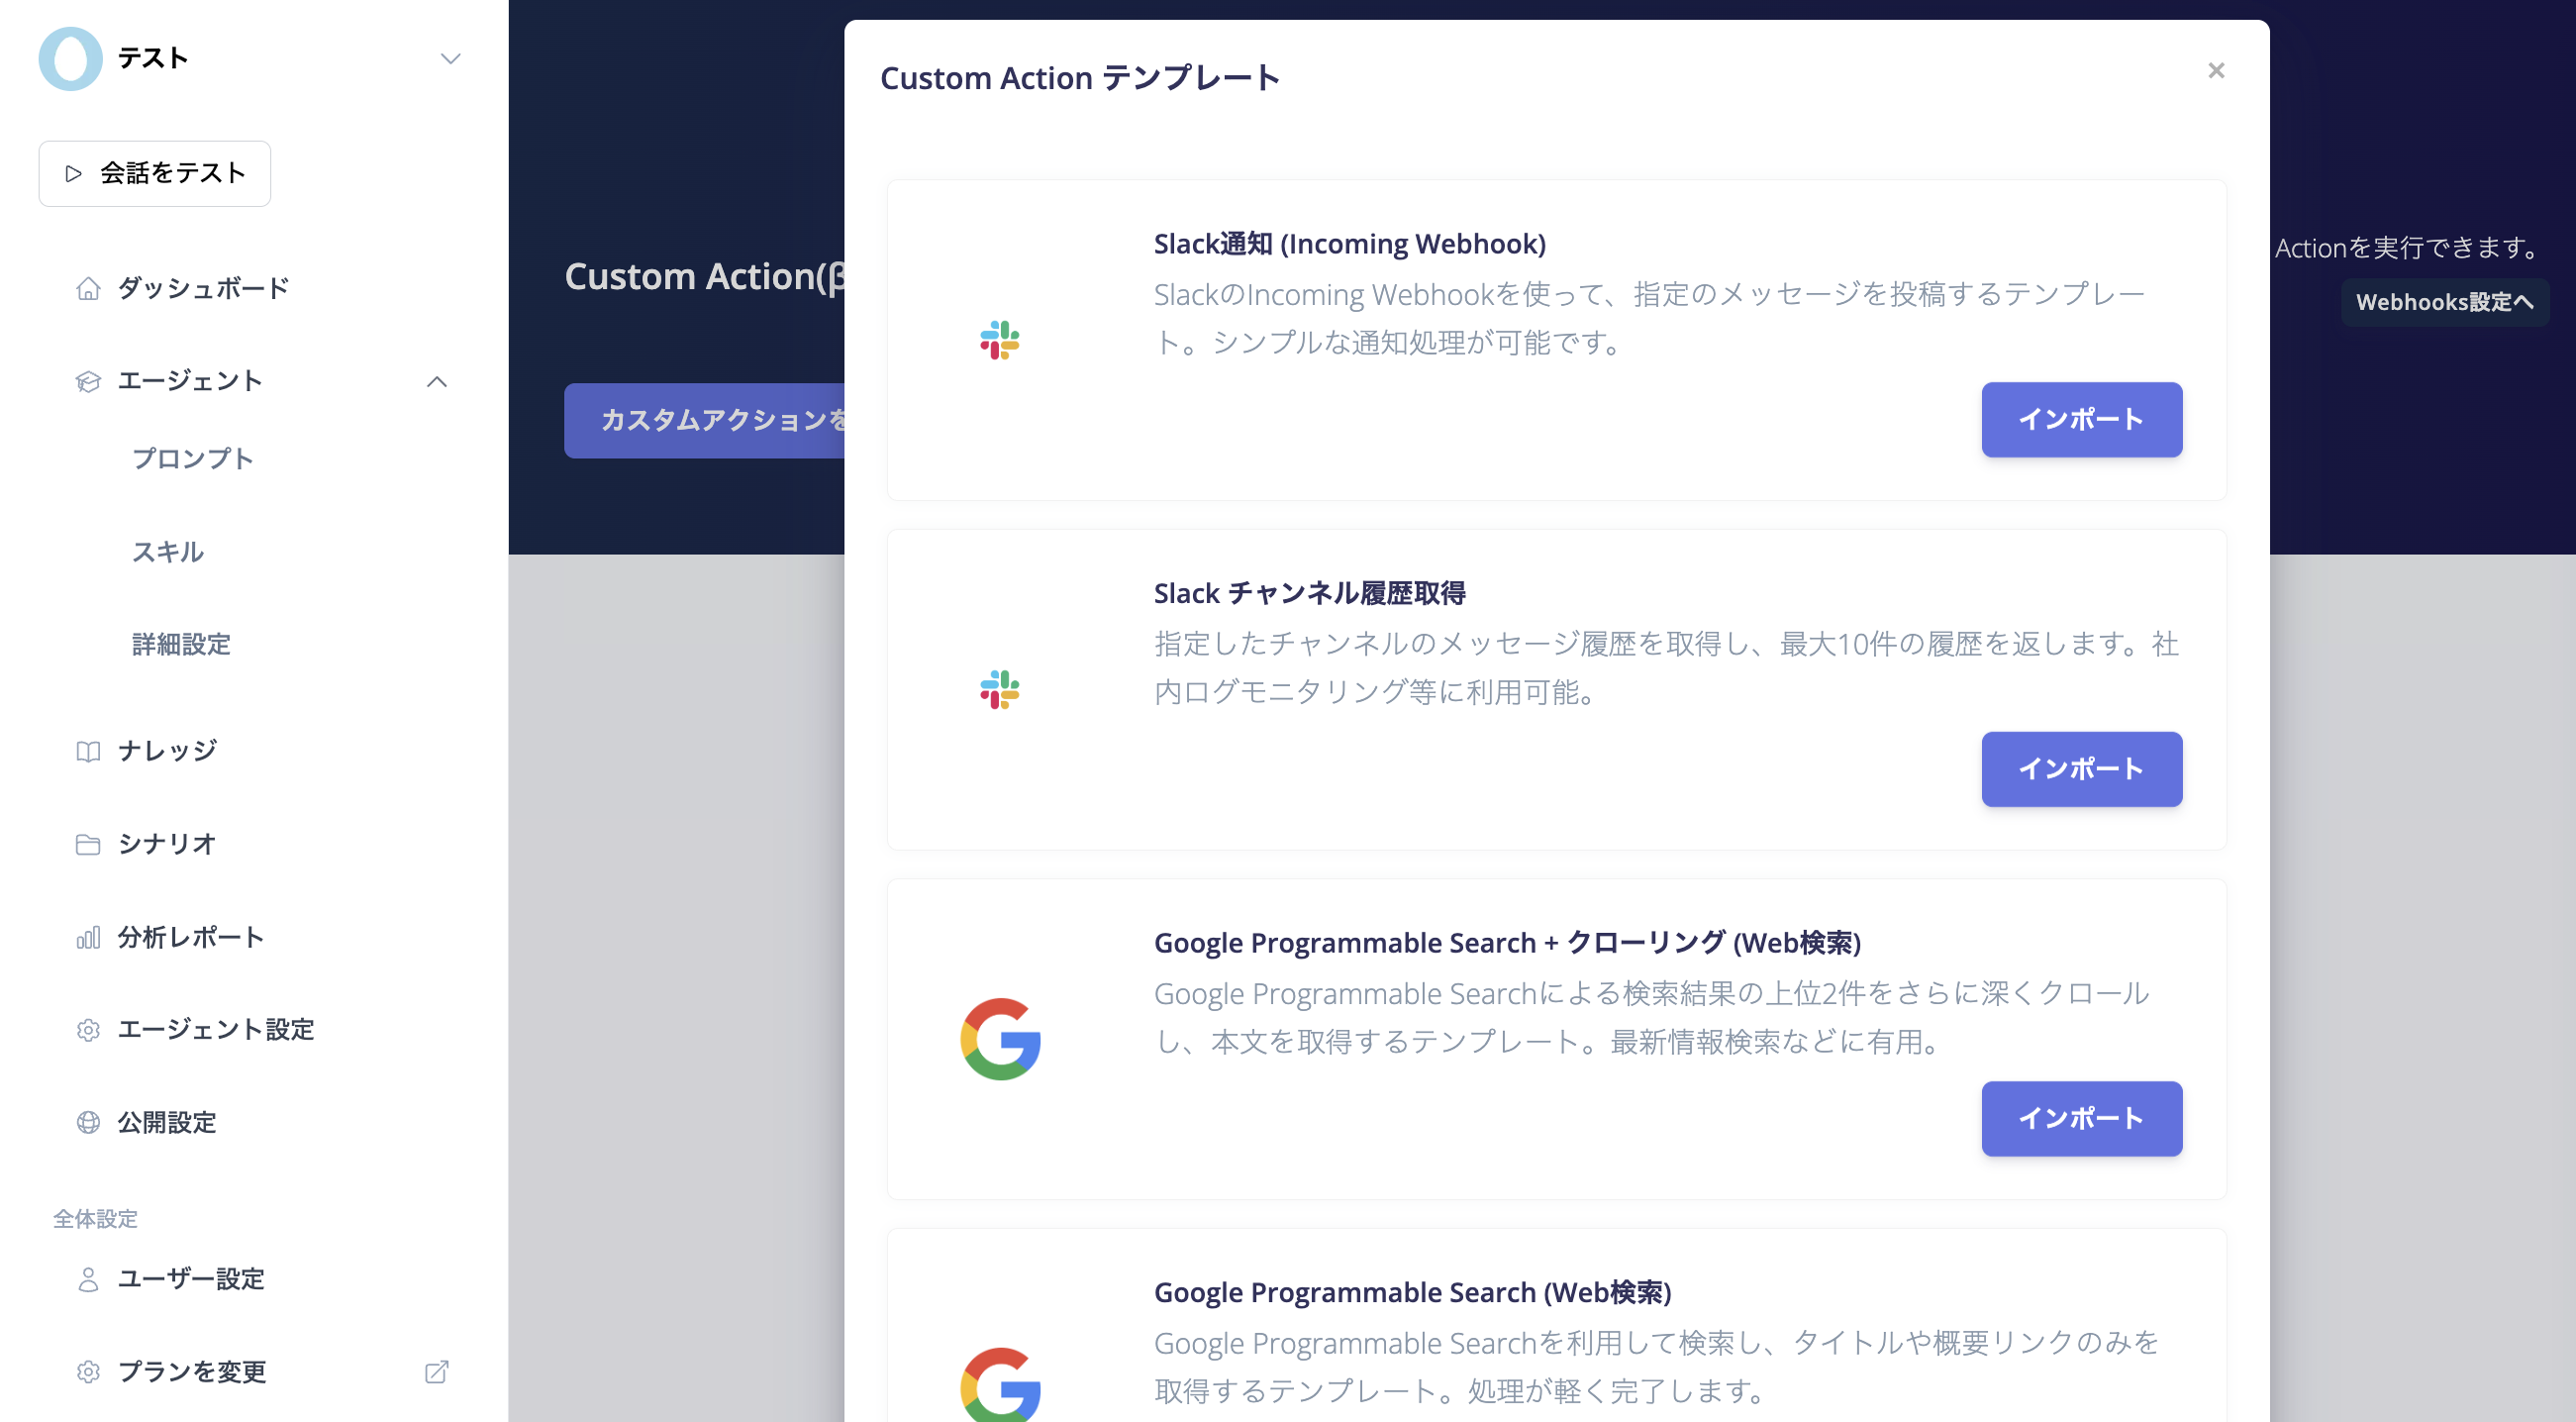Click the book icon beside ナレッジ
The height and width of the screenshot is (1422, 2576).
coord(88,751)
